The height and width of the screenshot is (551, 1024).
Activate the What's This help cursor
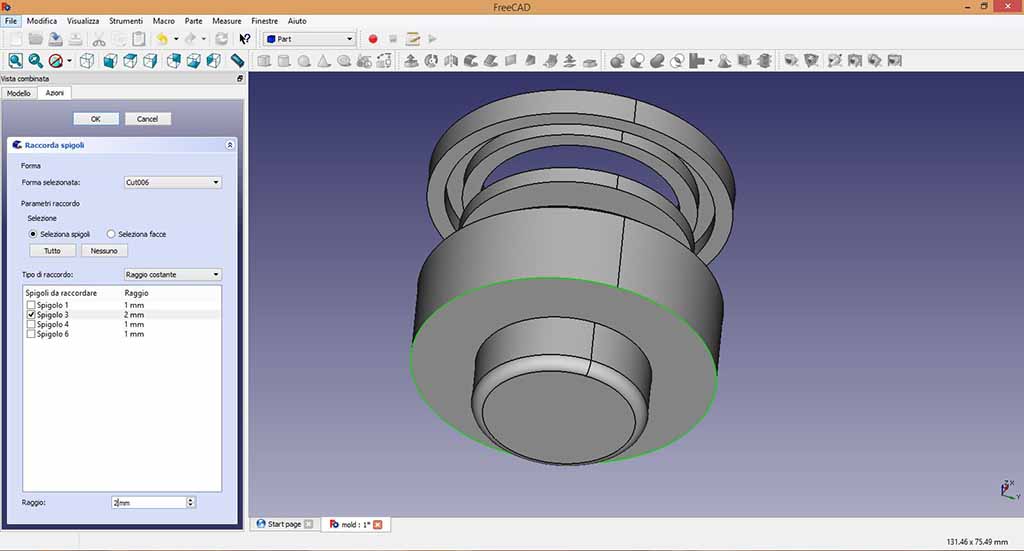point(245,39)
